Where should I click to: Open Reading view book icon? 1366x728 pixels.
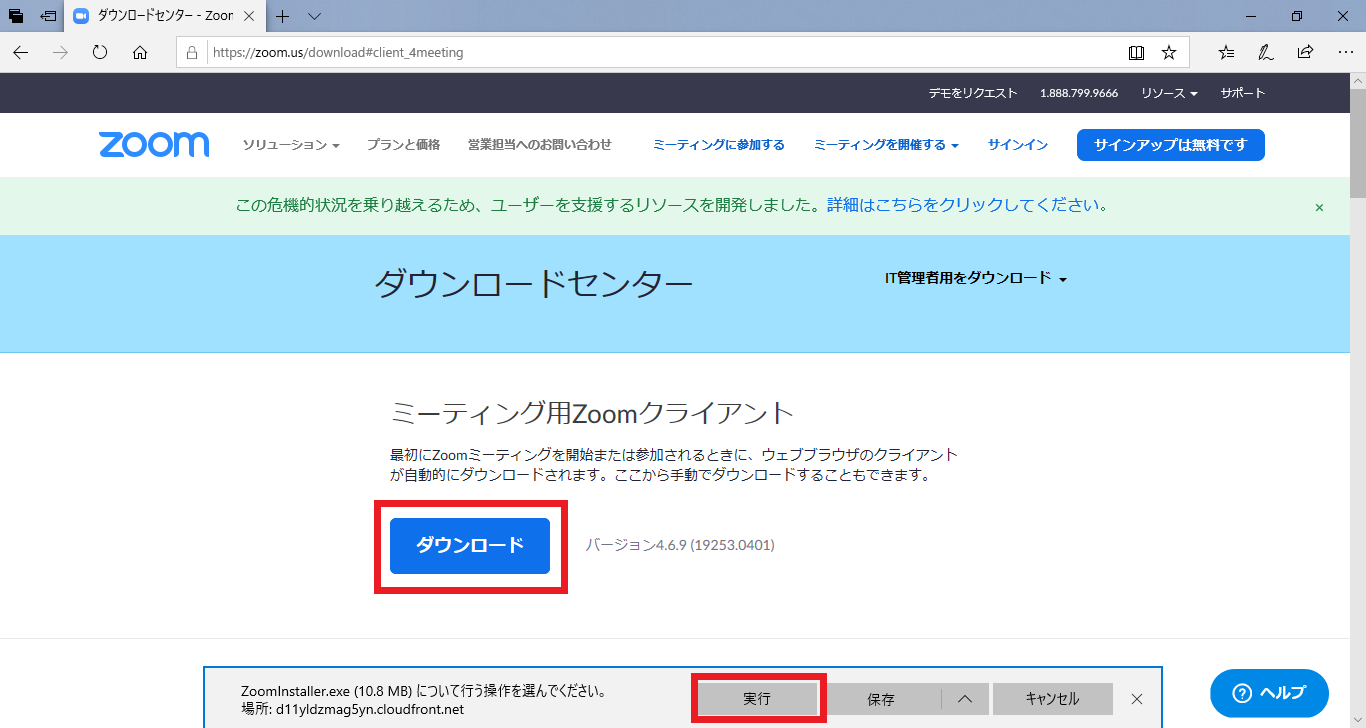1136,53
